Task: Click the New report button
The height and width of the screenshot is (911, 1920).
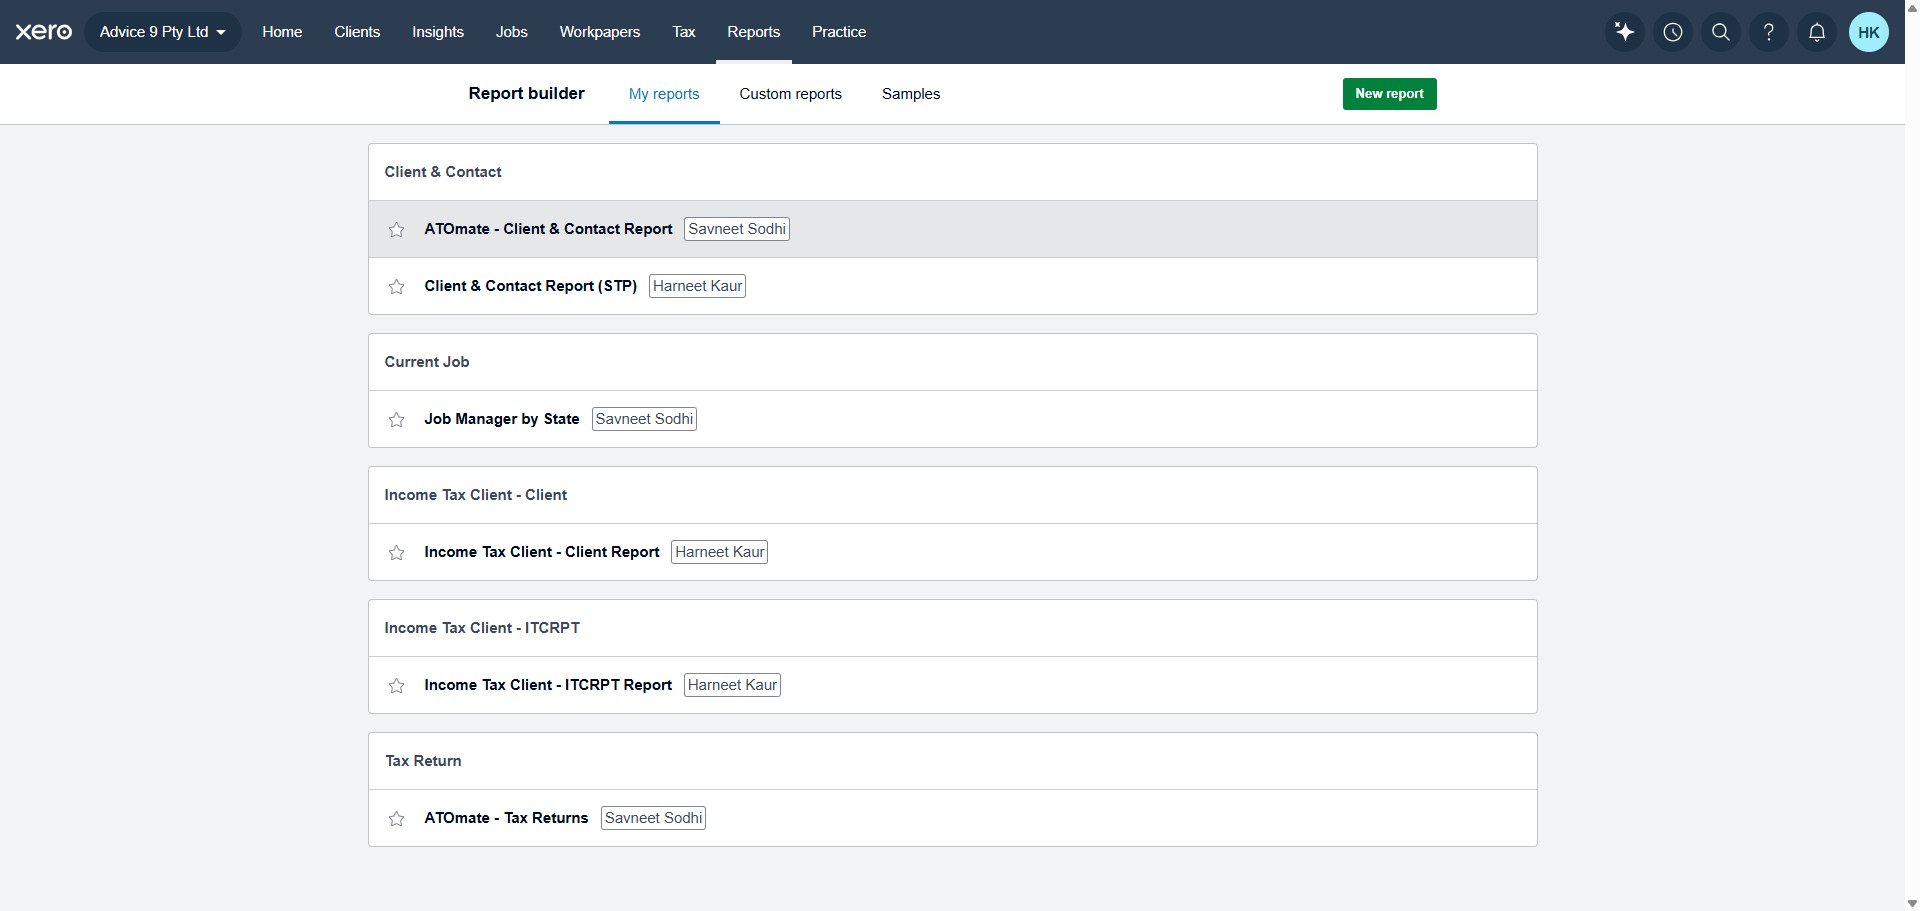Action: [x=1390, y=94]
